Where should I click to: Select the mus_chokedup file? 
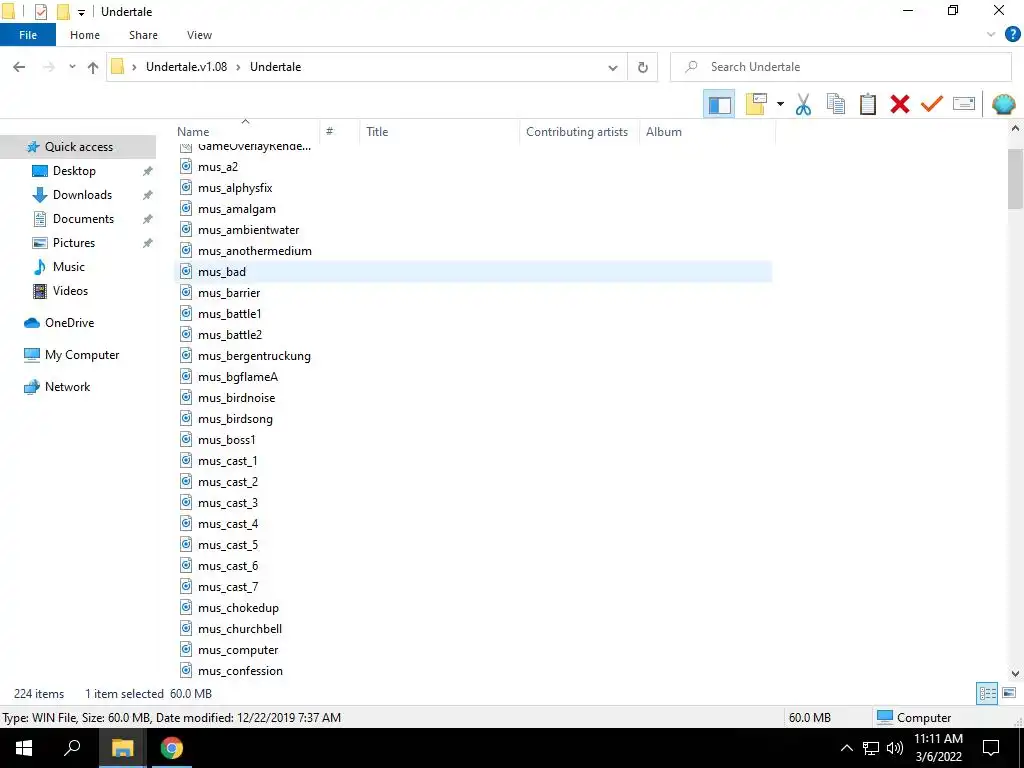coord(238,608)
